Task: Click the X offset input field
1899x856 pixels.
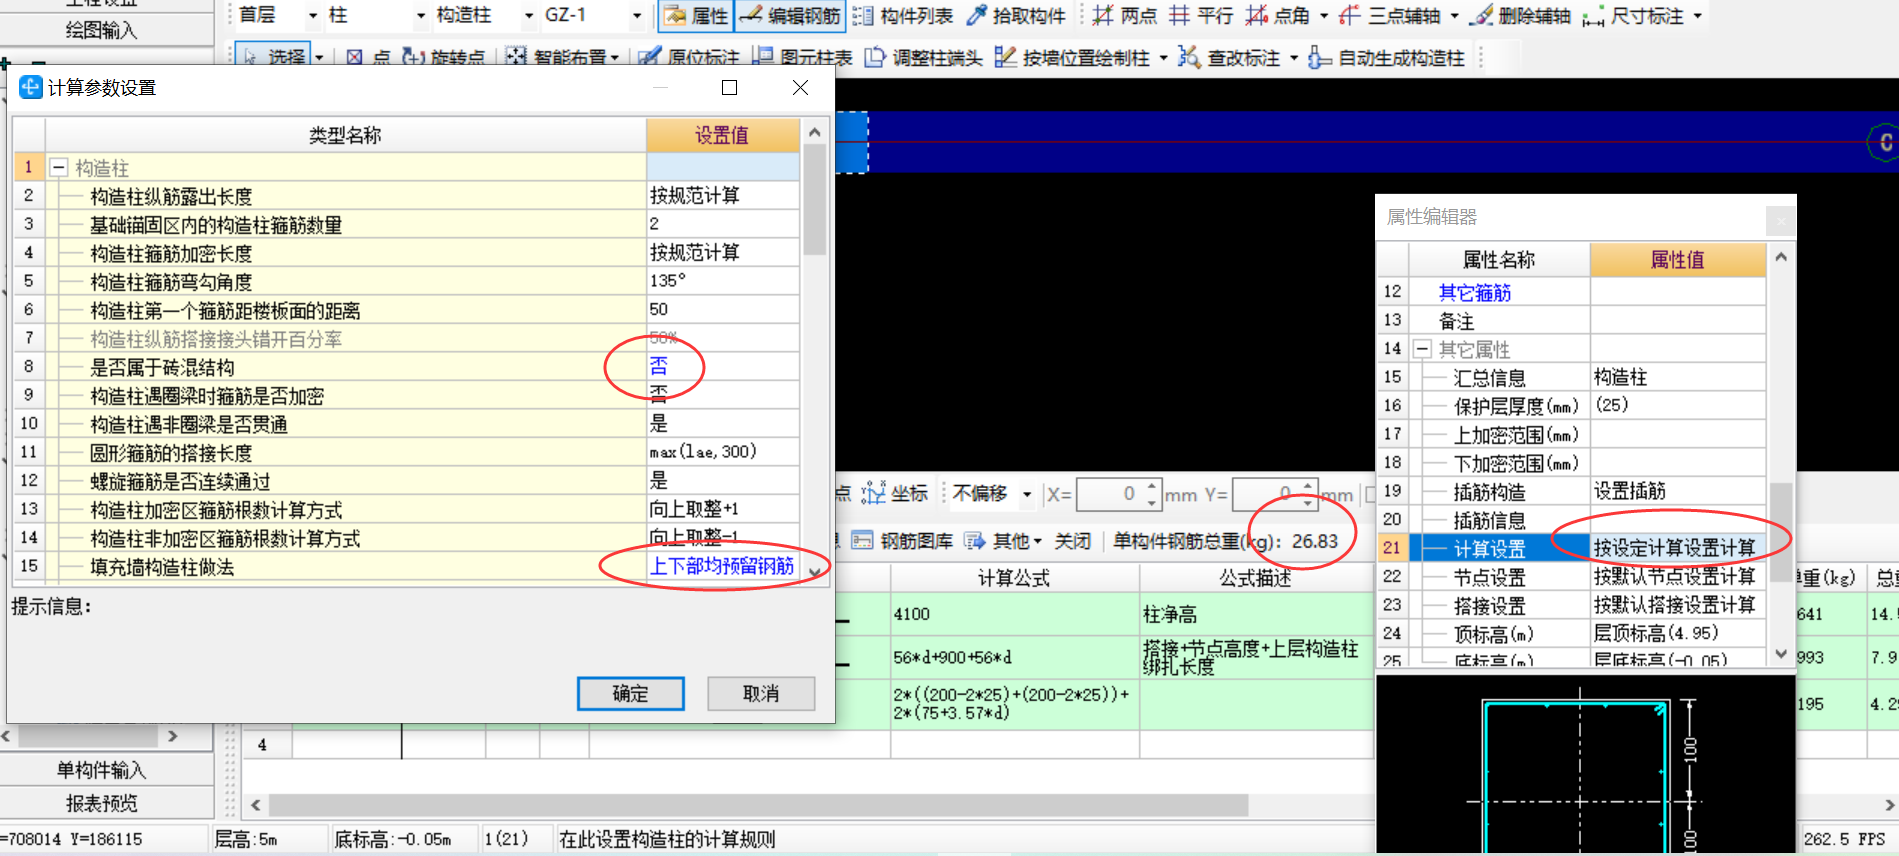Action: pos(1110,494)
